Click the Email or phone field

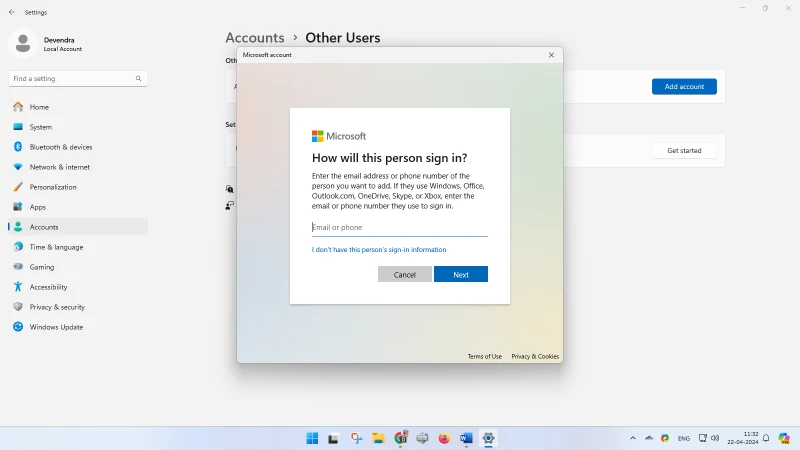pyautogui.click(x=399, y=228)
